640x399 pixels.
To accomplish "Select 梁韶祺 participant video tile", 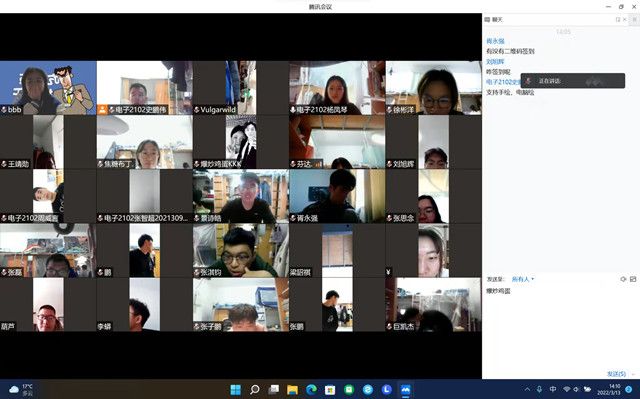I will pyautogui.click(x=337, y=250).
